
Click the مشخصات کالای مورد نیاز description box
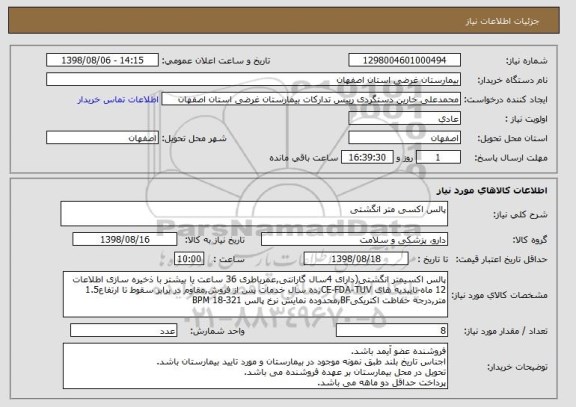(x=255, y=294)
